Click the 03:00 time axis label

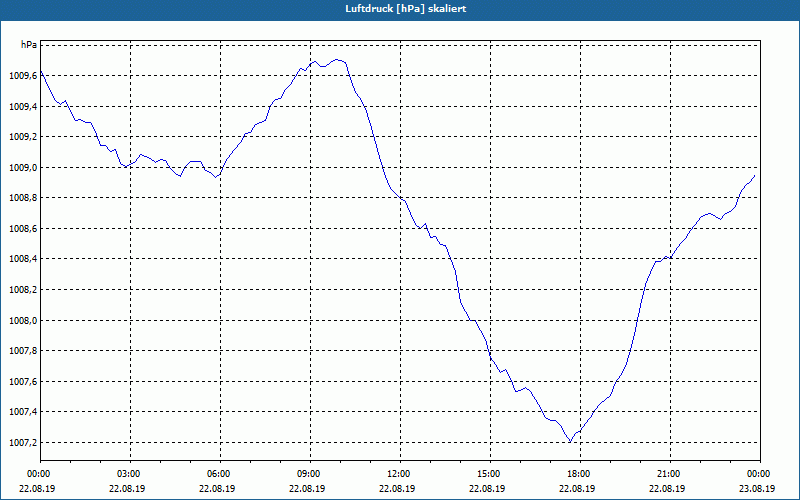point(130,473)
